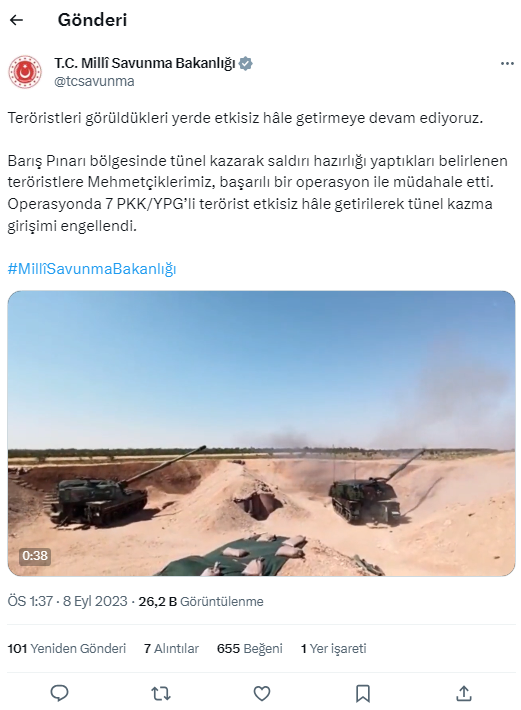Open the reply comment icon

click(59, 693)
